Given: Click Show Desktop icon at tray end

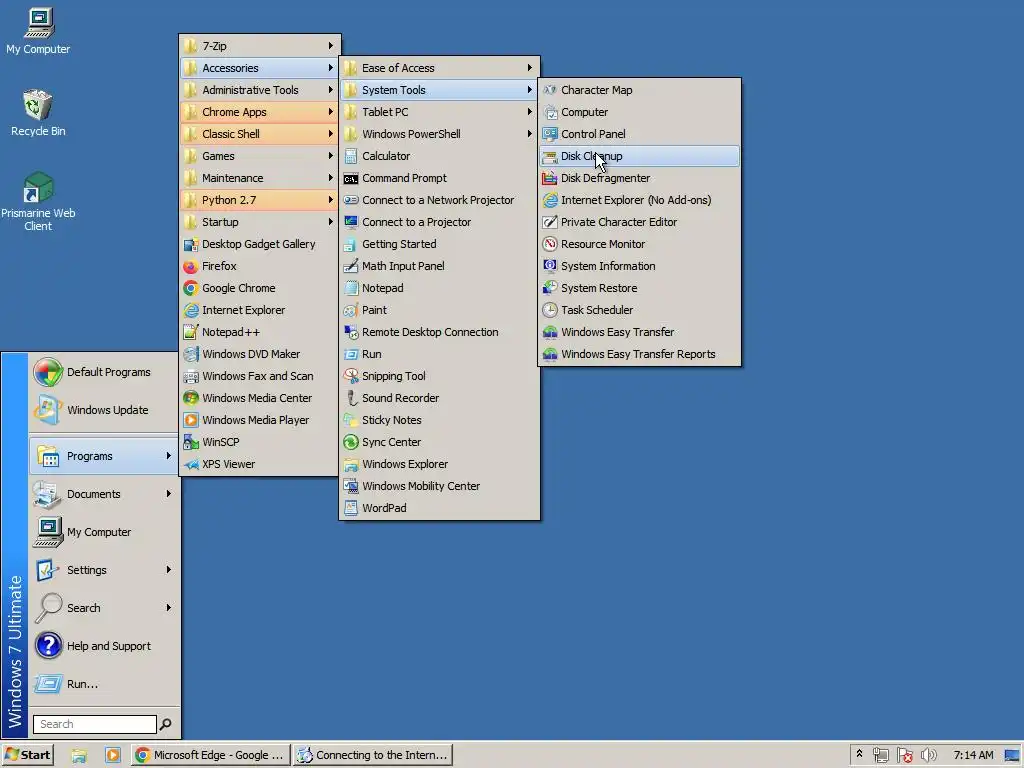Looking at the screenshot, I should coord(1012,756).
